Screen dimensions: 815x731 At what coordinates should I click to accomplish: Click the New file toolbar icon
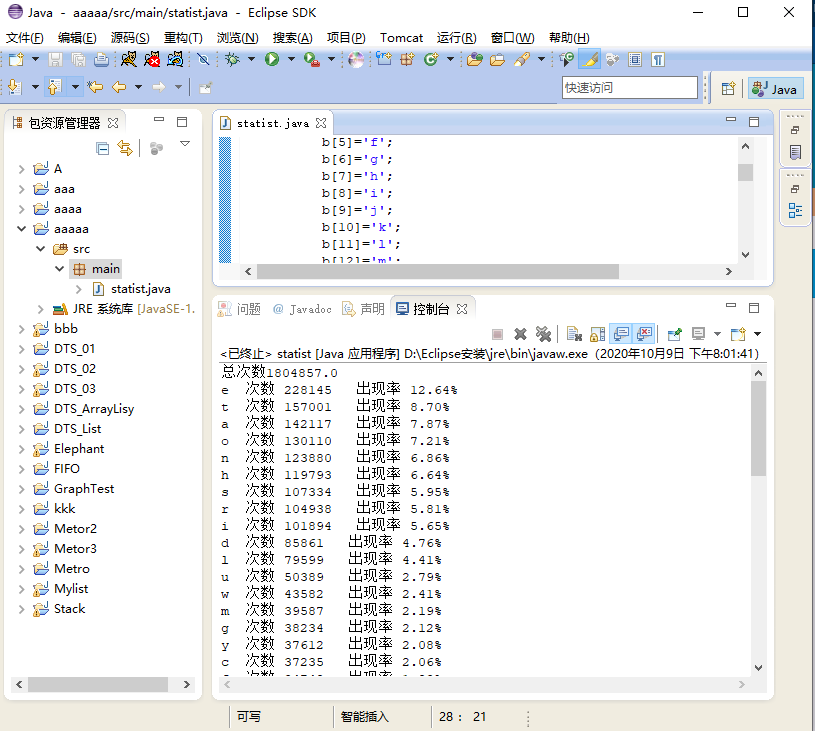click(16, 60)
